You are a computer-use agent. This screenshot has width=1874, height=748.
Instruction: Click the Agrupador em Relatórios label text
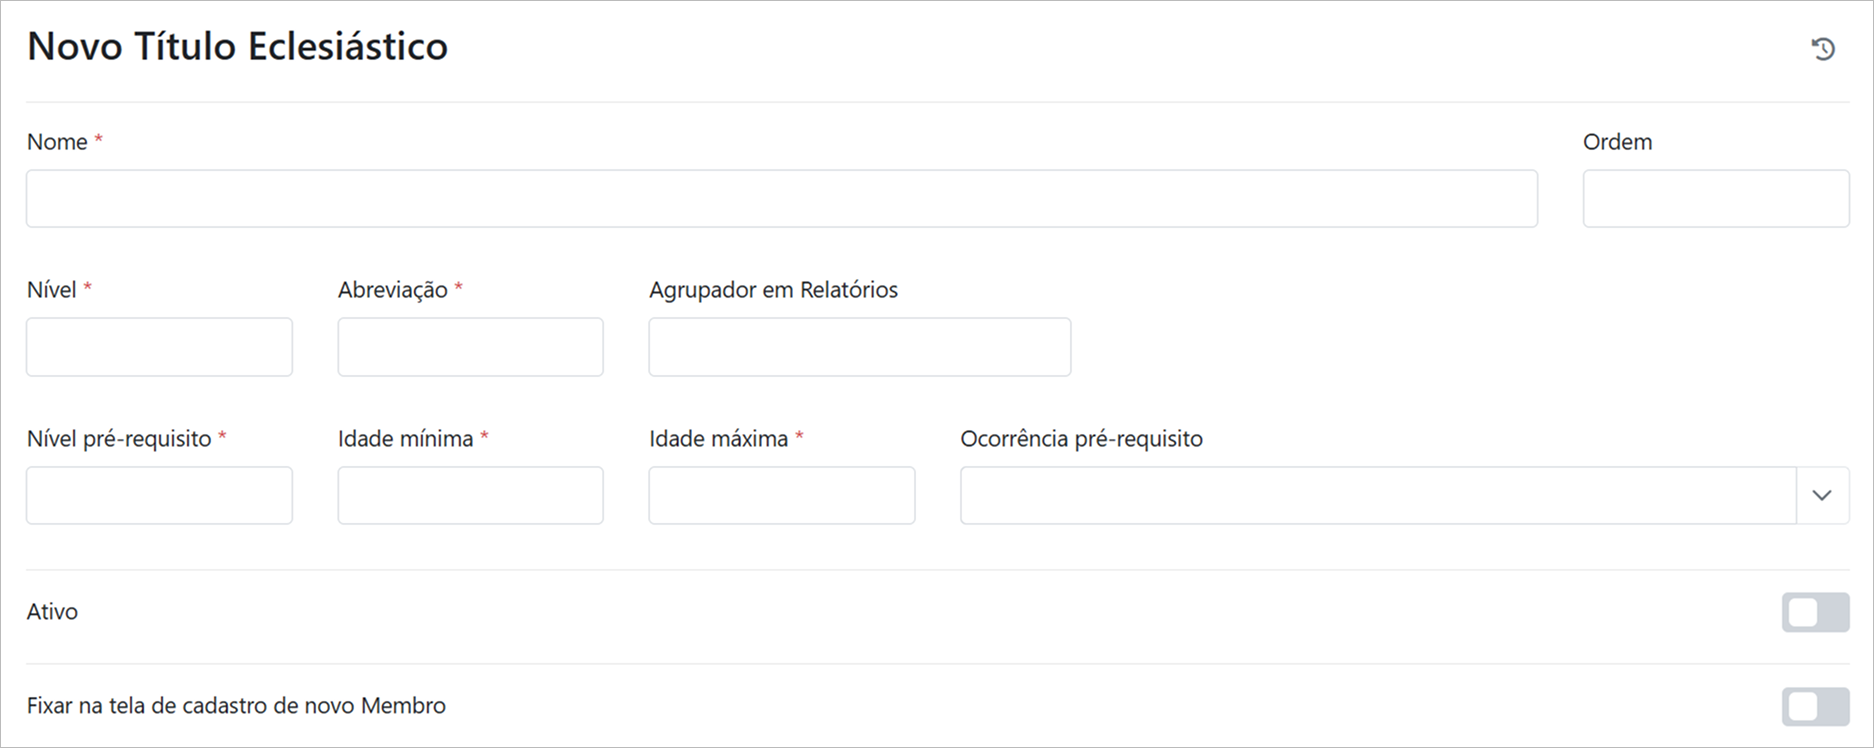point(773,290)
